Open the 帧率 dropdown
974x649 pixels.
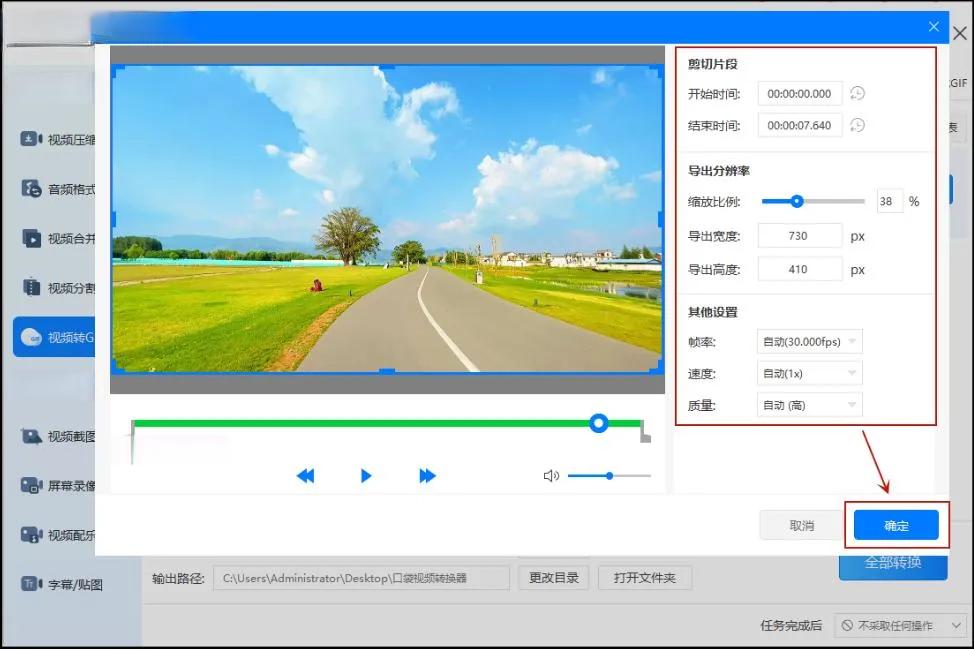point(809,342)
